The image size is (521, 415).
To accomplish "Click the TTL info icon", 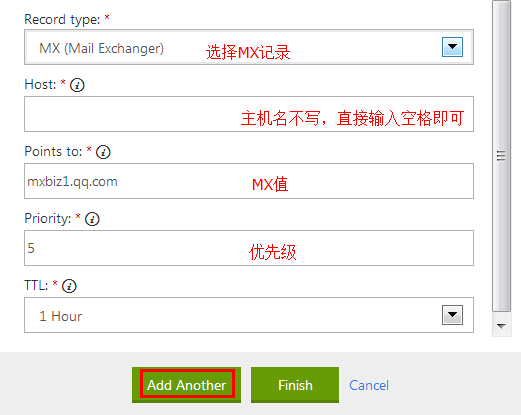I will click(x=69, y=286).
